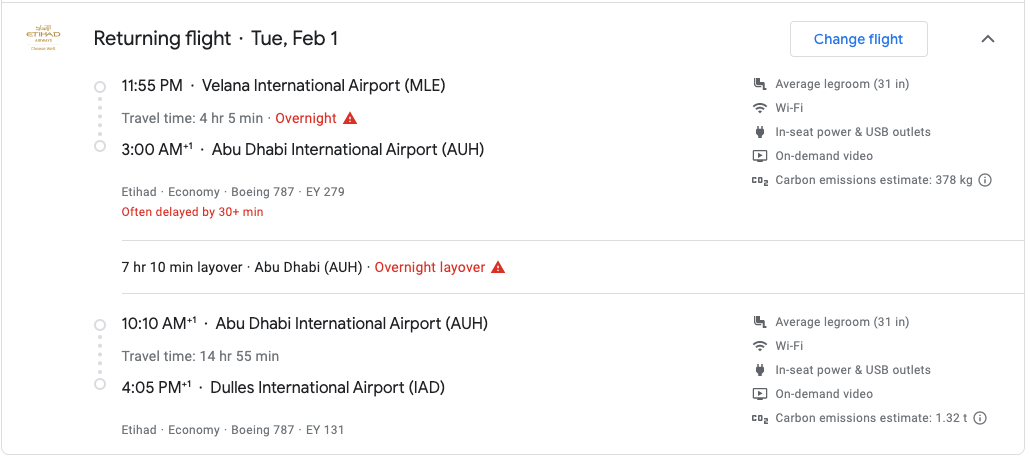1025x455 pixels.
Task: Click the first flight's in-seat power plug icon
Action: pyautogui.click(x=760, y=132)
